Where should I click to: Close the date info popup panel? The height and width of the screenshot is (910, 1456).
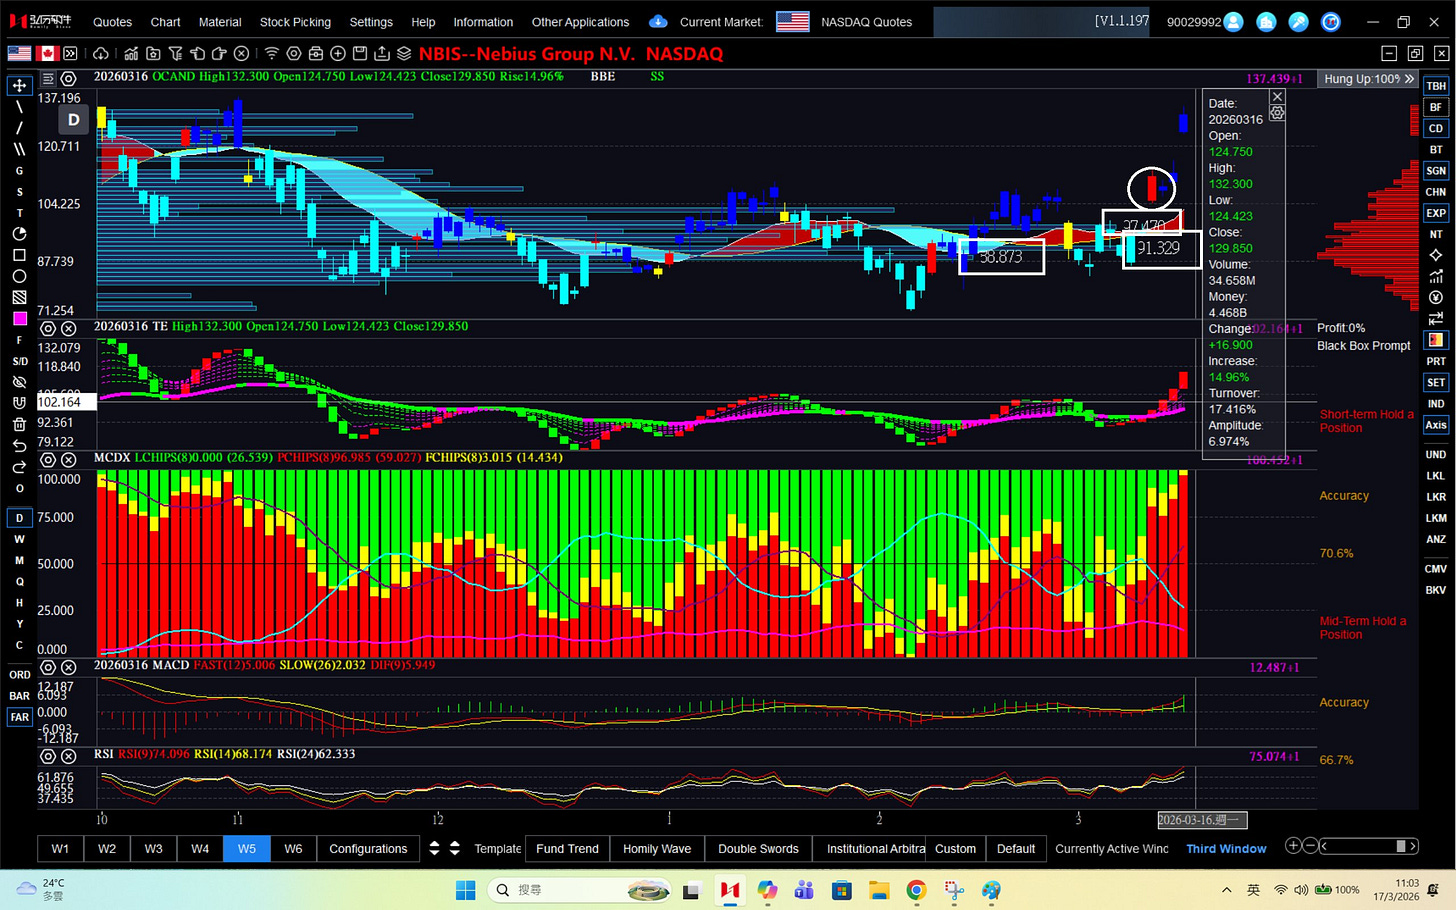[1277, 97]
